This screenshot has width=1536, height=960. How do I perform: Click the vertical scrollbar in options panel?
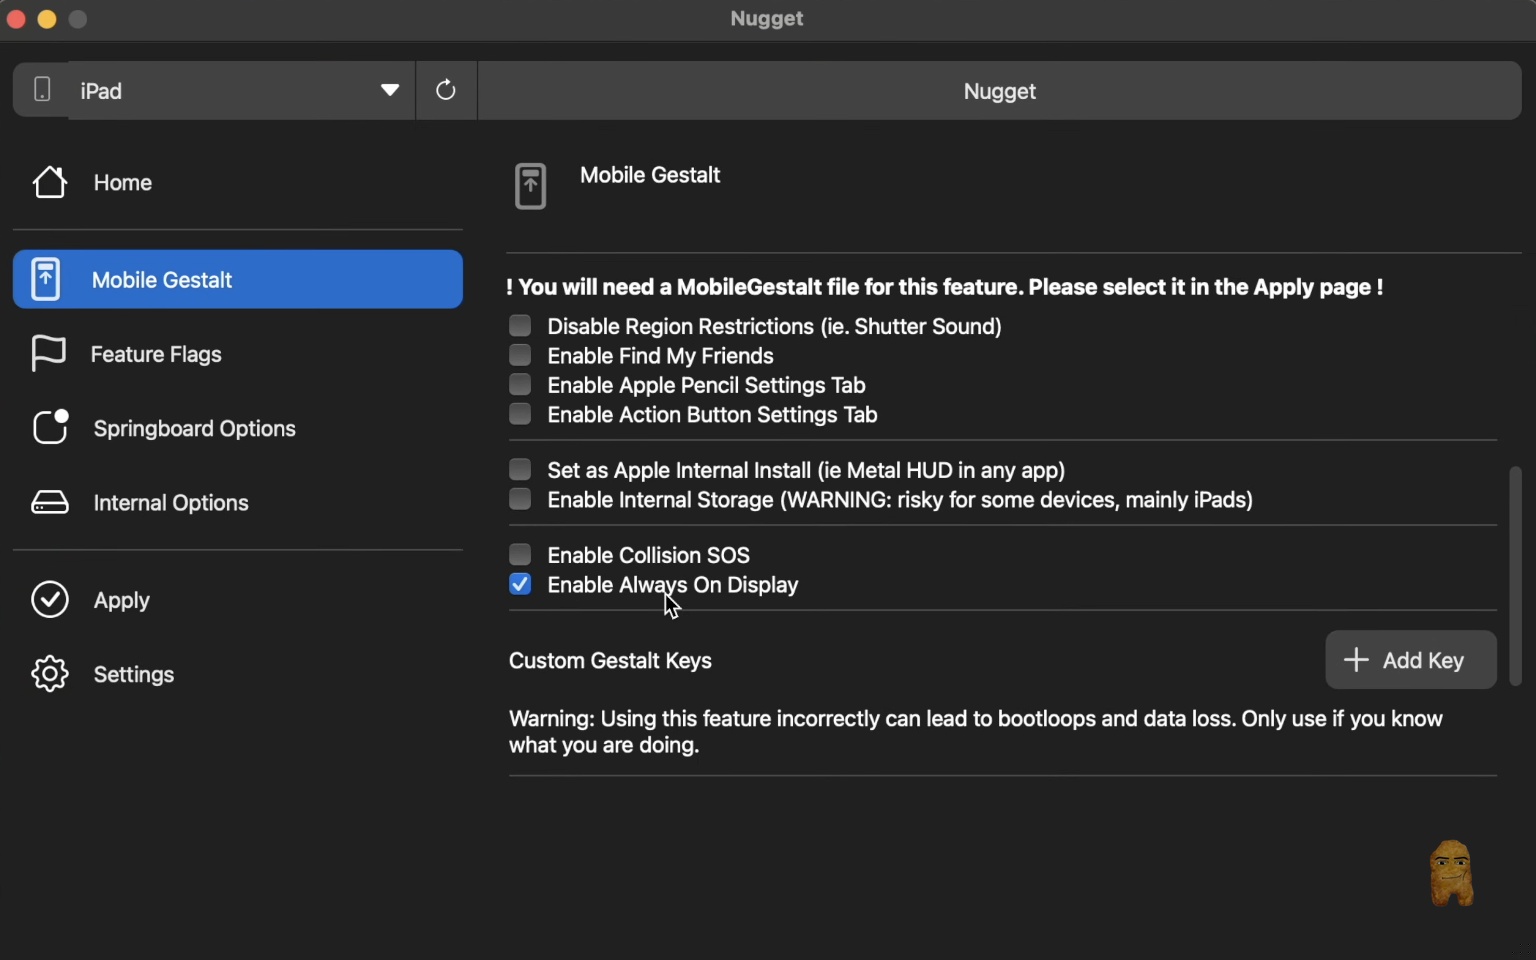coord(1516,576)
